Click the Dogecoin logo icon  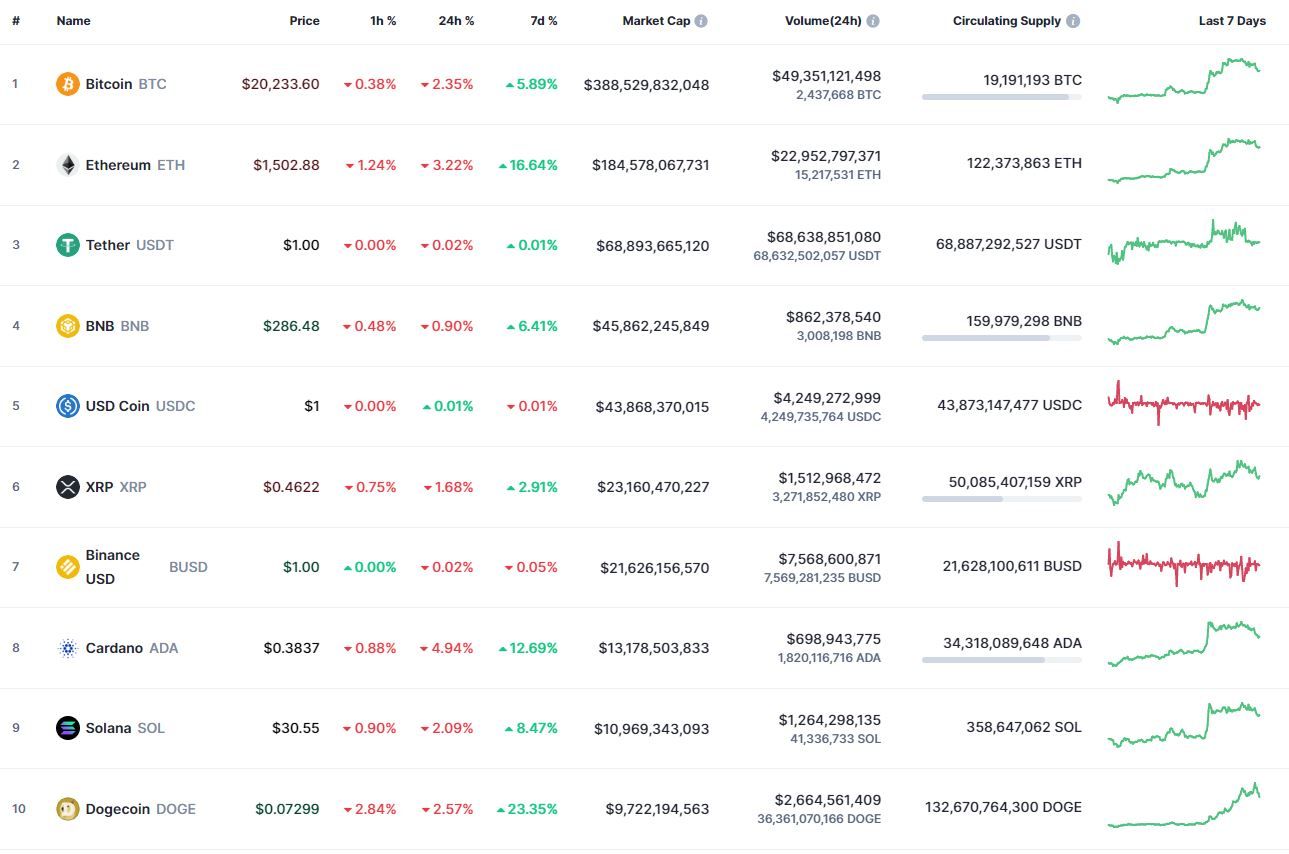tap(68, 809)
